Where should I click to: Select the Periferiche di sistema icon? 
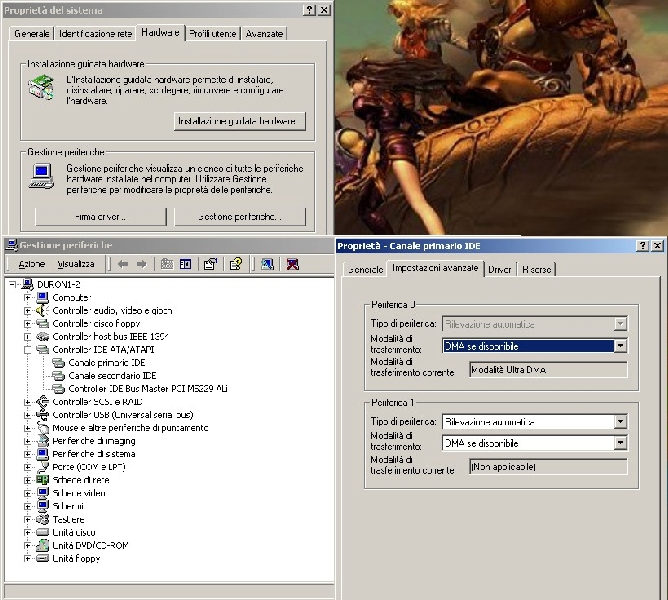pyautogui.click(x=43, y=454)
